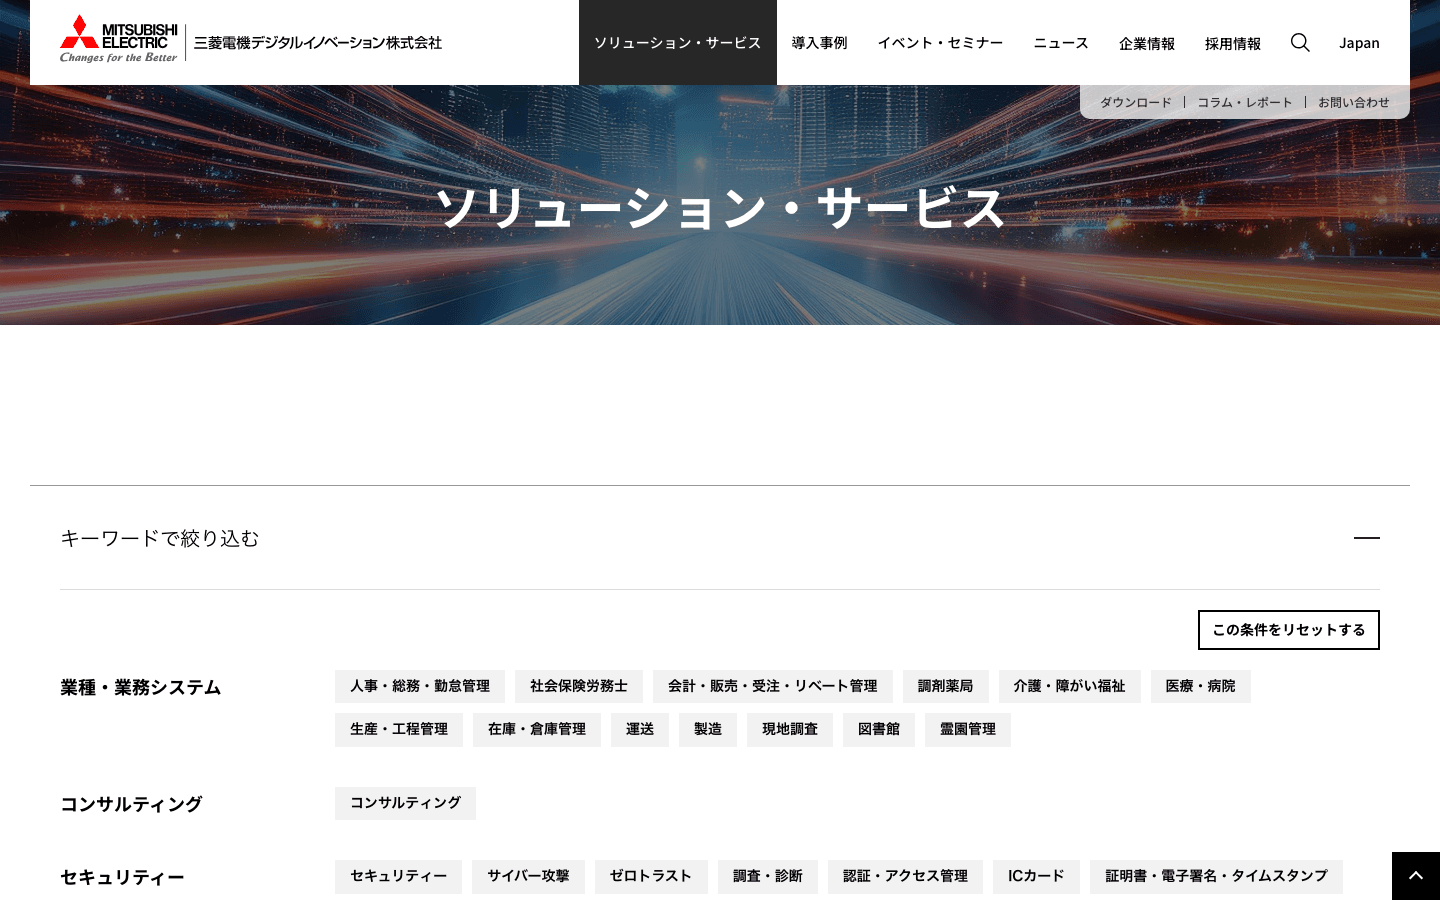The width and height of the screenshot is (1440, 900).
Task: Filter by the ゼロトラスト tag
Action: 651,877
